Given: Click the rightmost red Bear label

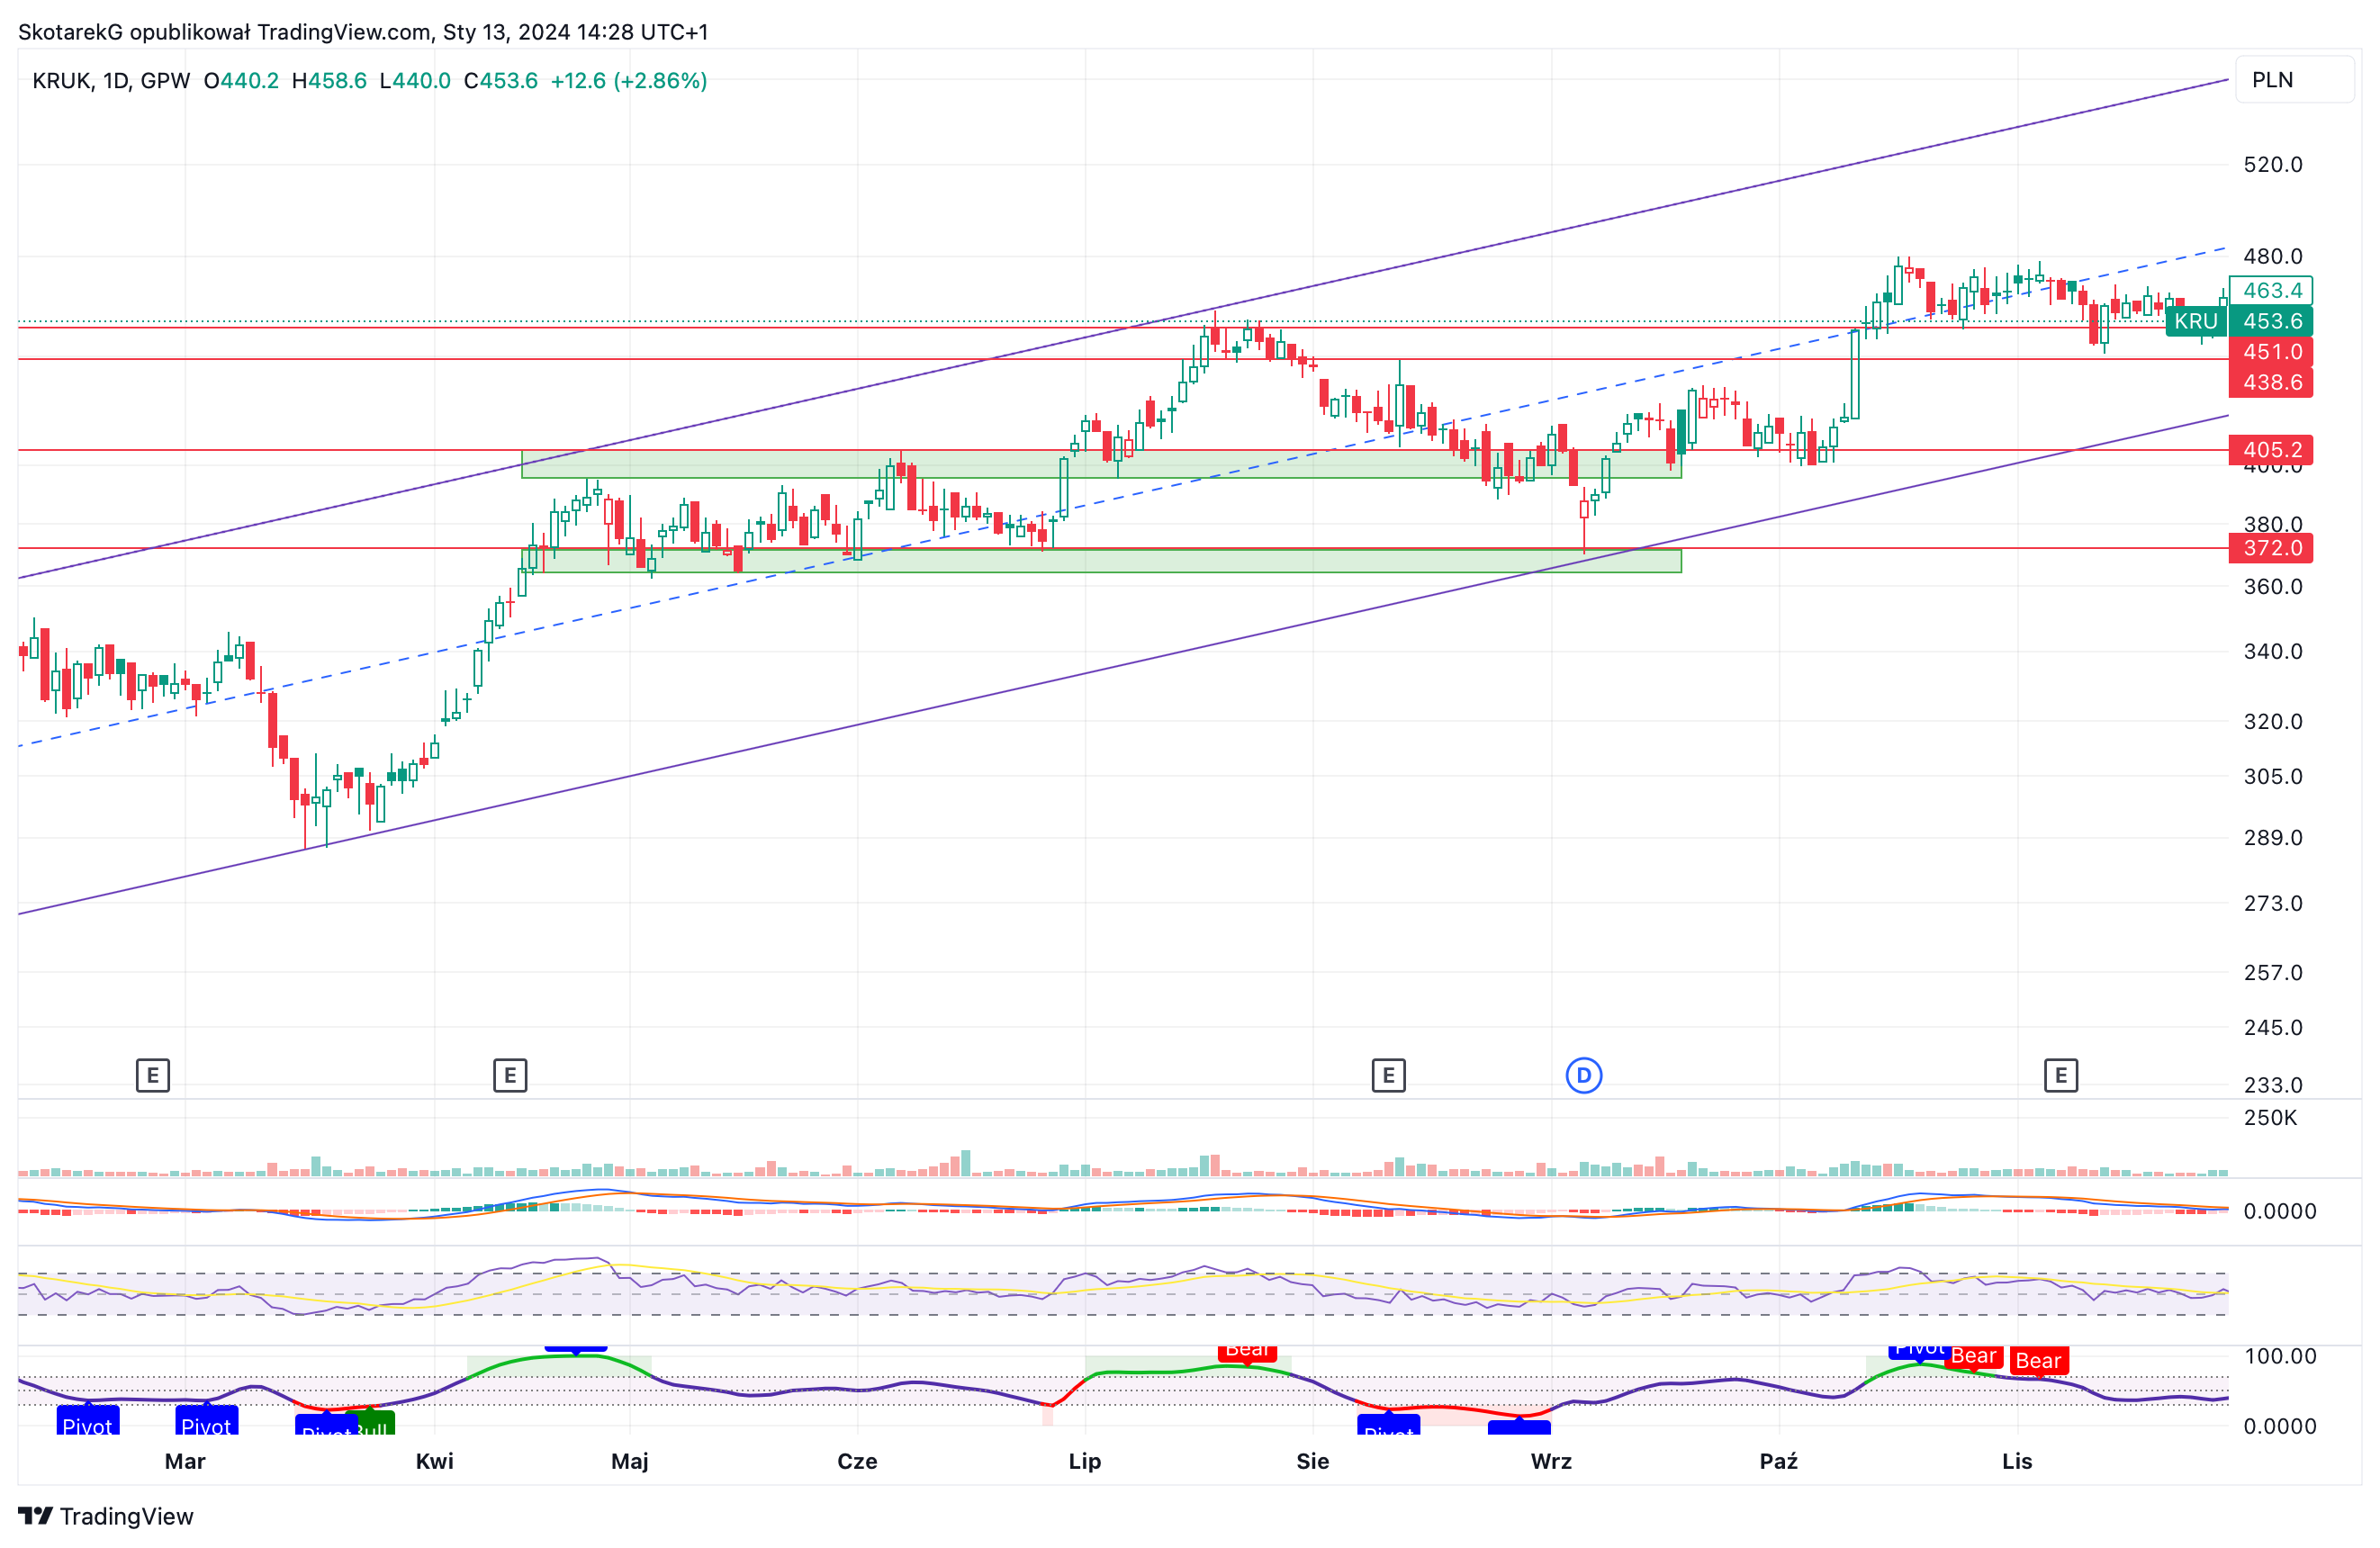Looking at the screenshot, I should (x=2038, y=1360).
